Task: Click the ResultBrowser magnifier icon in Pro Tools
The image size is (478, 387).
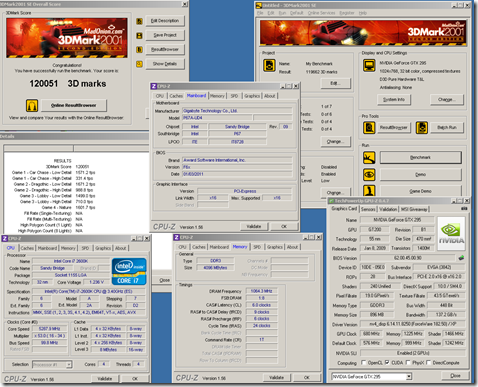Action: [369, 128]
